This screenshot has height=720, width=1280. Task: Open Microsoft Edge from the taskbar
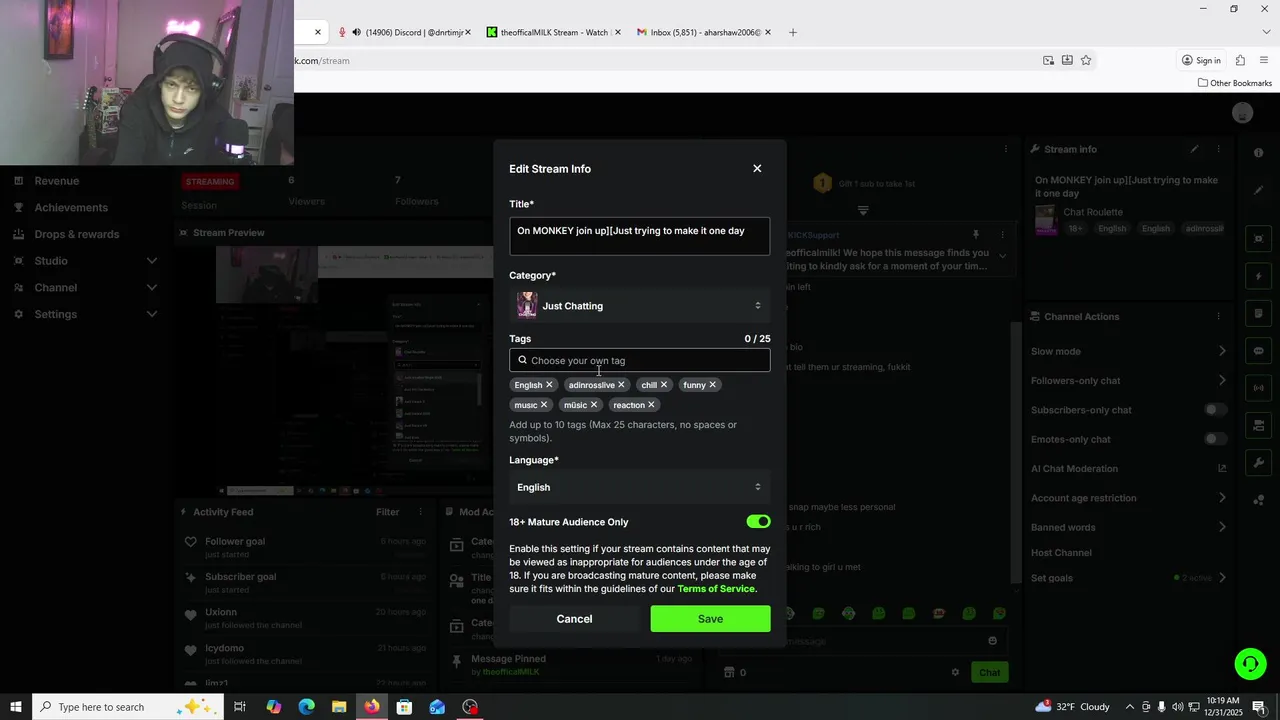tap(306, 707)
